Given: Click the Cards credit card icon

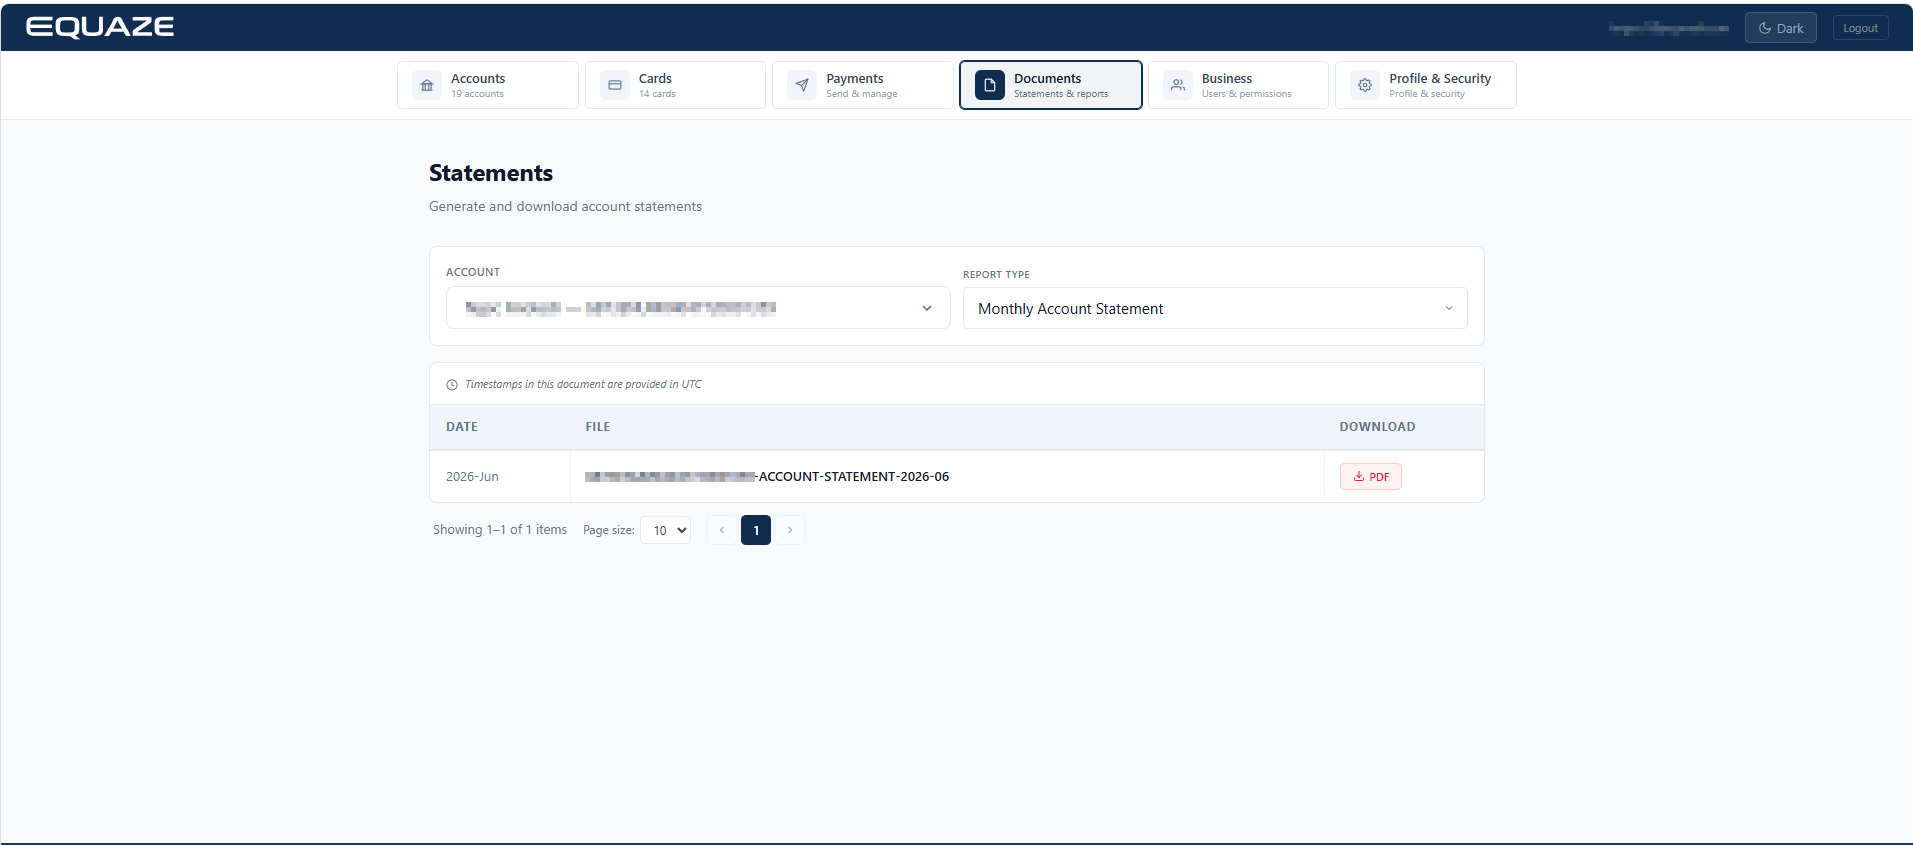Looking at the screenshot, I should click(x=615, y=85).
